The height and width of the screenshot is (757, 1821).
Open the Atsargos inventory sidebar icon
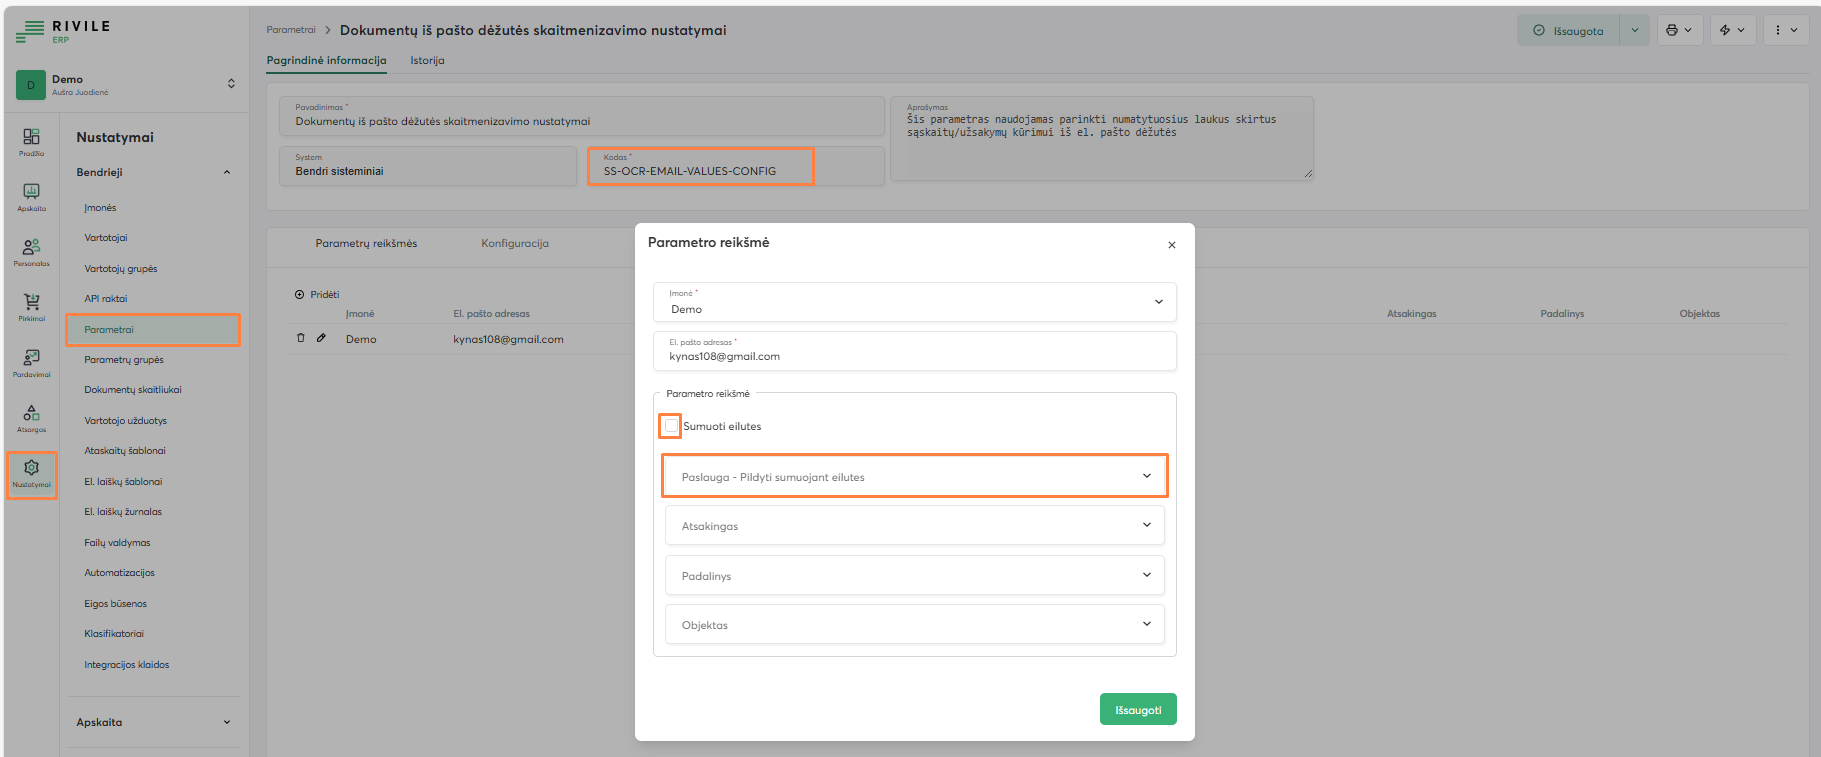point(31,417)
